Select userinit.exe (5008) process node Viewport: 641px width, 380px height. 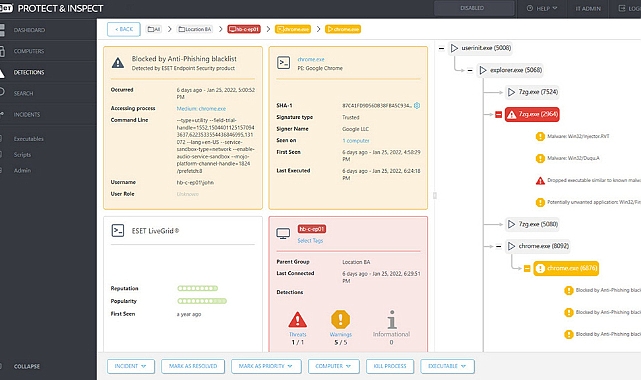[480, 48]
